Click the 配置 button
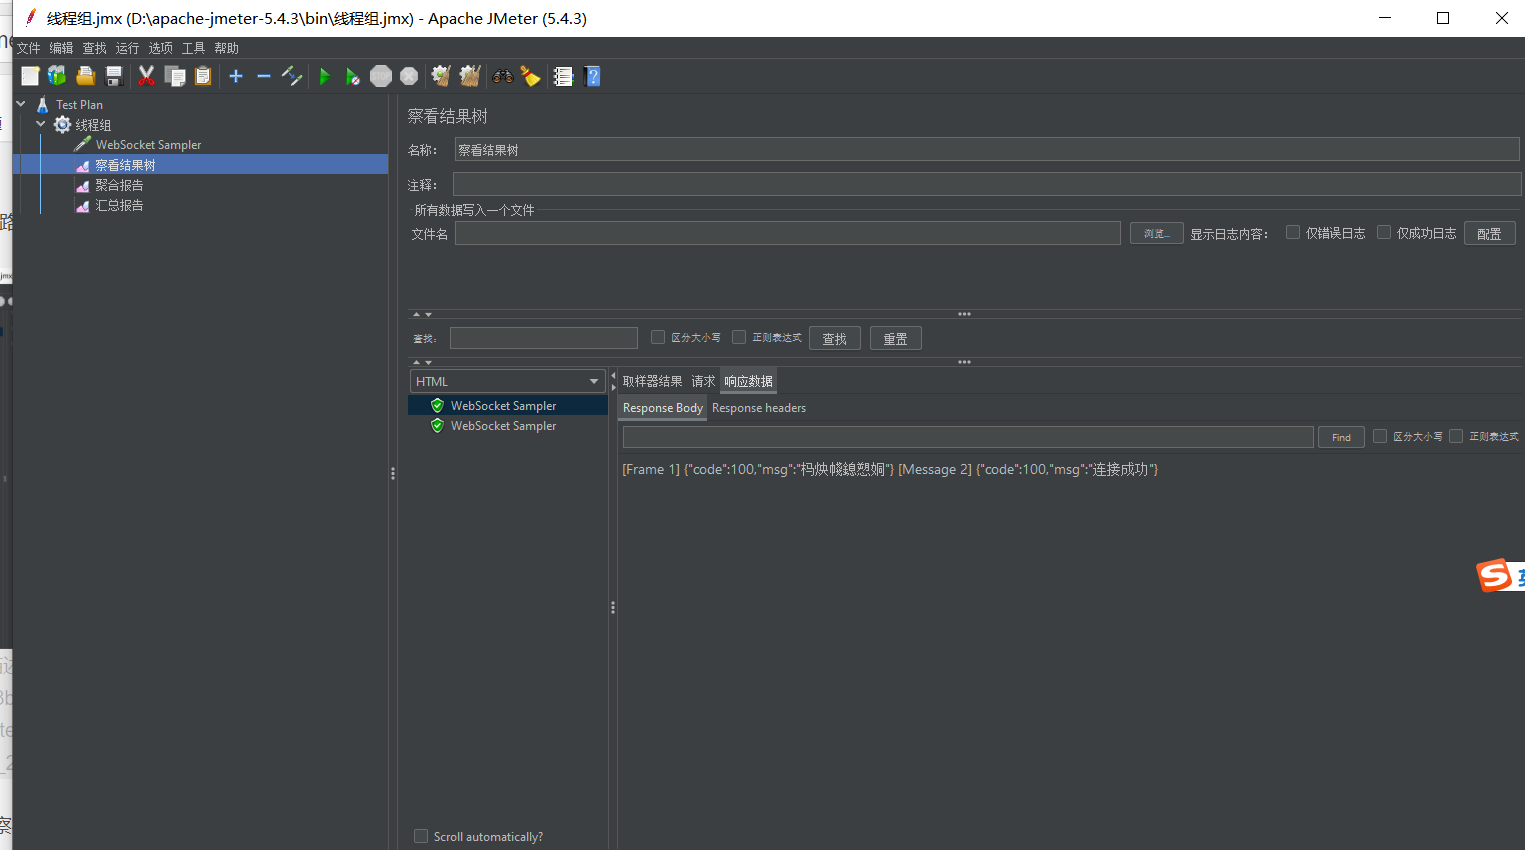This screenshot has width=1525, height=850. click(x=1490, y=233)
